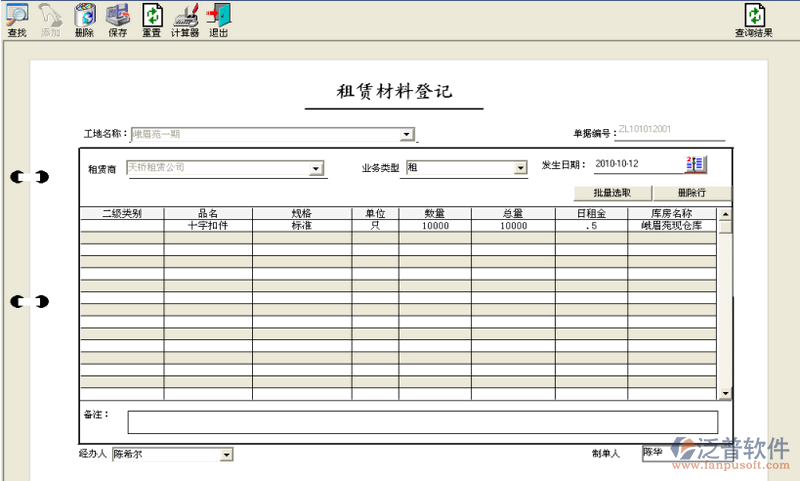Click into the 备注 text field
Image resolution: width=800 pixels, height=481 pixels.
tap(422, 422)
